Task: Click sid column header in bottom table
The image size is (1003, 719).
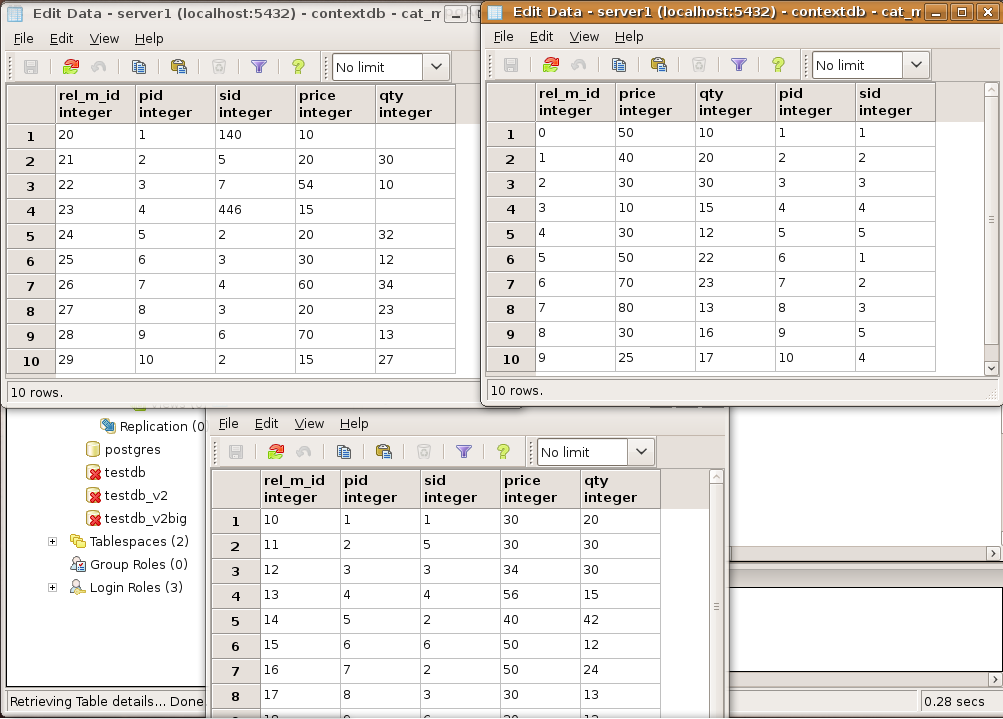Action: (460, 489)
